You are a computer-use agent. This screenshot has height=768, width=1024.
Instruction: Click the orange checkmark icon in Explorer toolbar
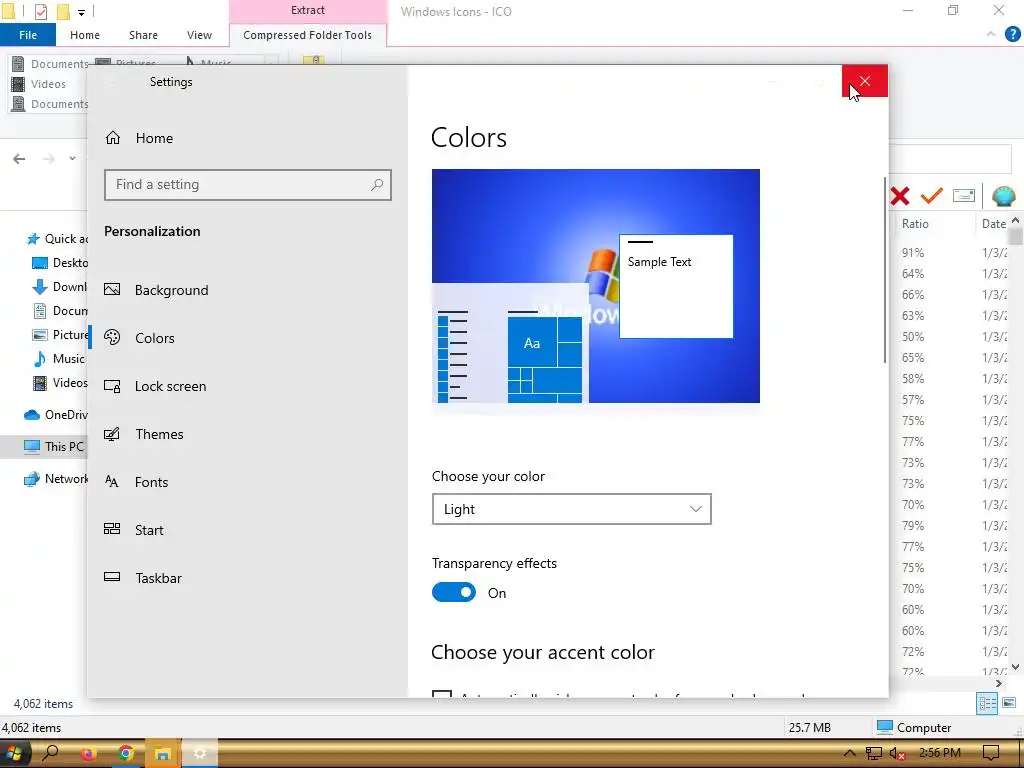(x=932, y=195)
